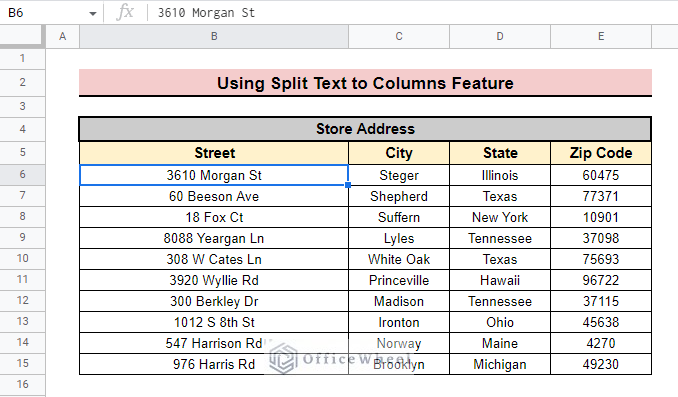Select cell containing 3920 Wyllie Rd

pyautogui.click(x=214, y=280)
